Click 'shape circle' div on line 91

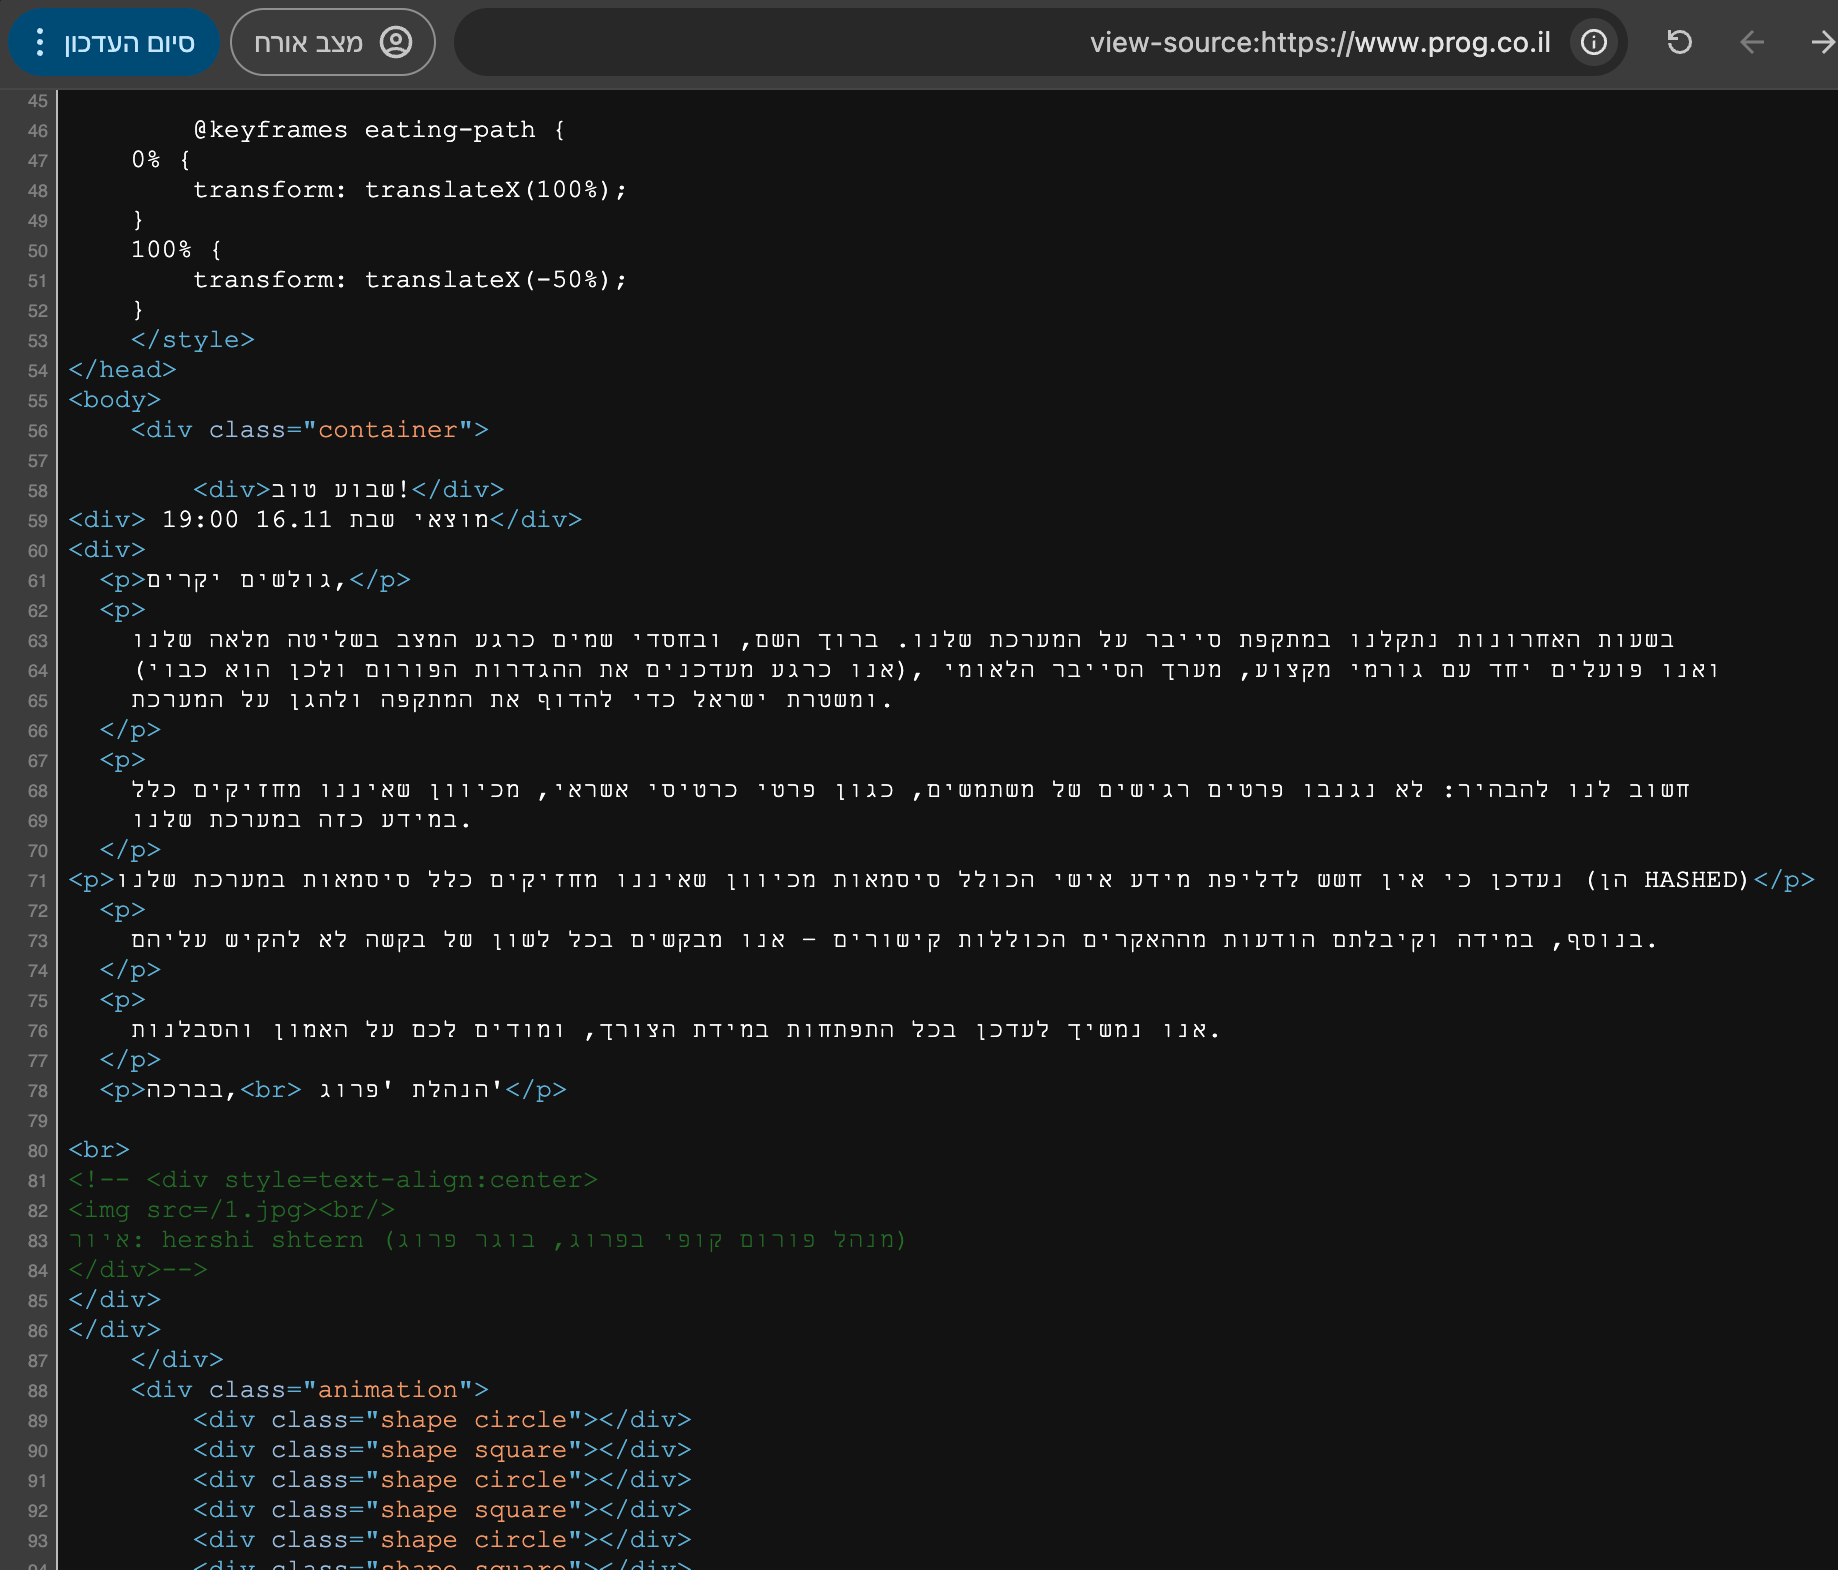click(x=442, y=1480)
